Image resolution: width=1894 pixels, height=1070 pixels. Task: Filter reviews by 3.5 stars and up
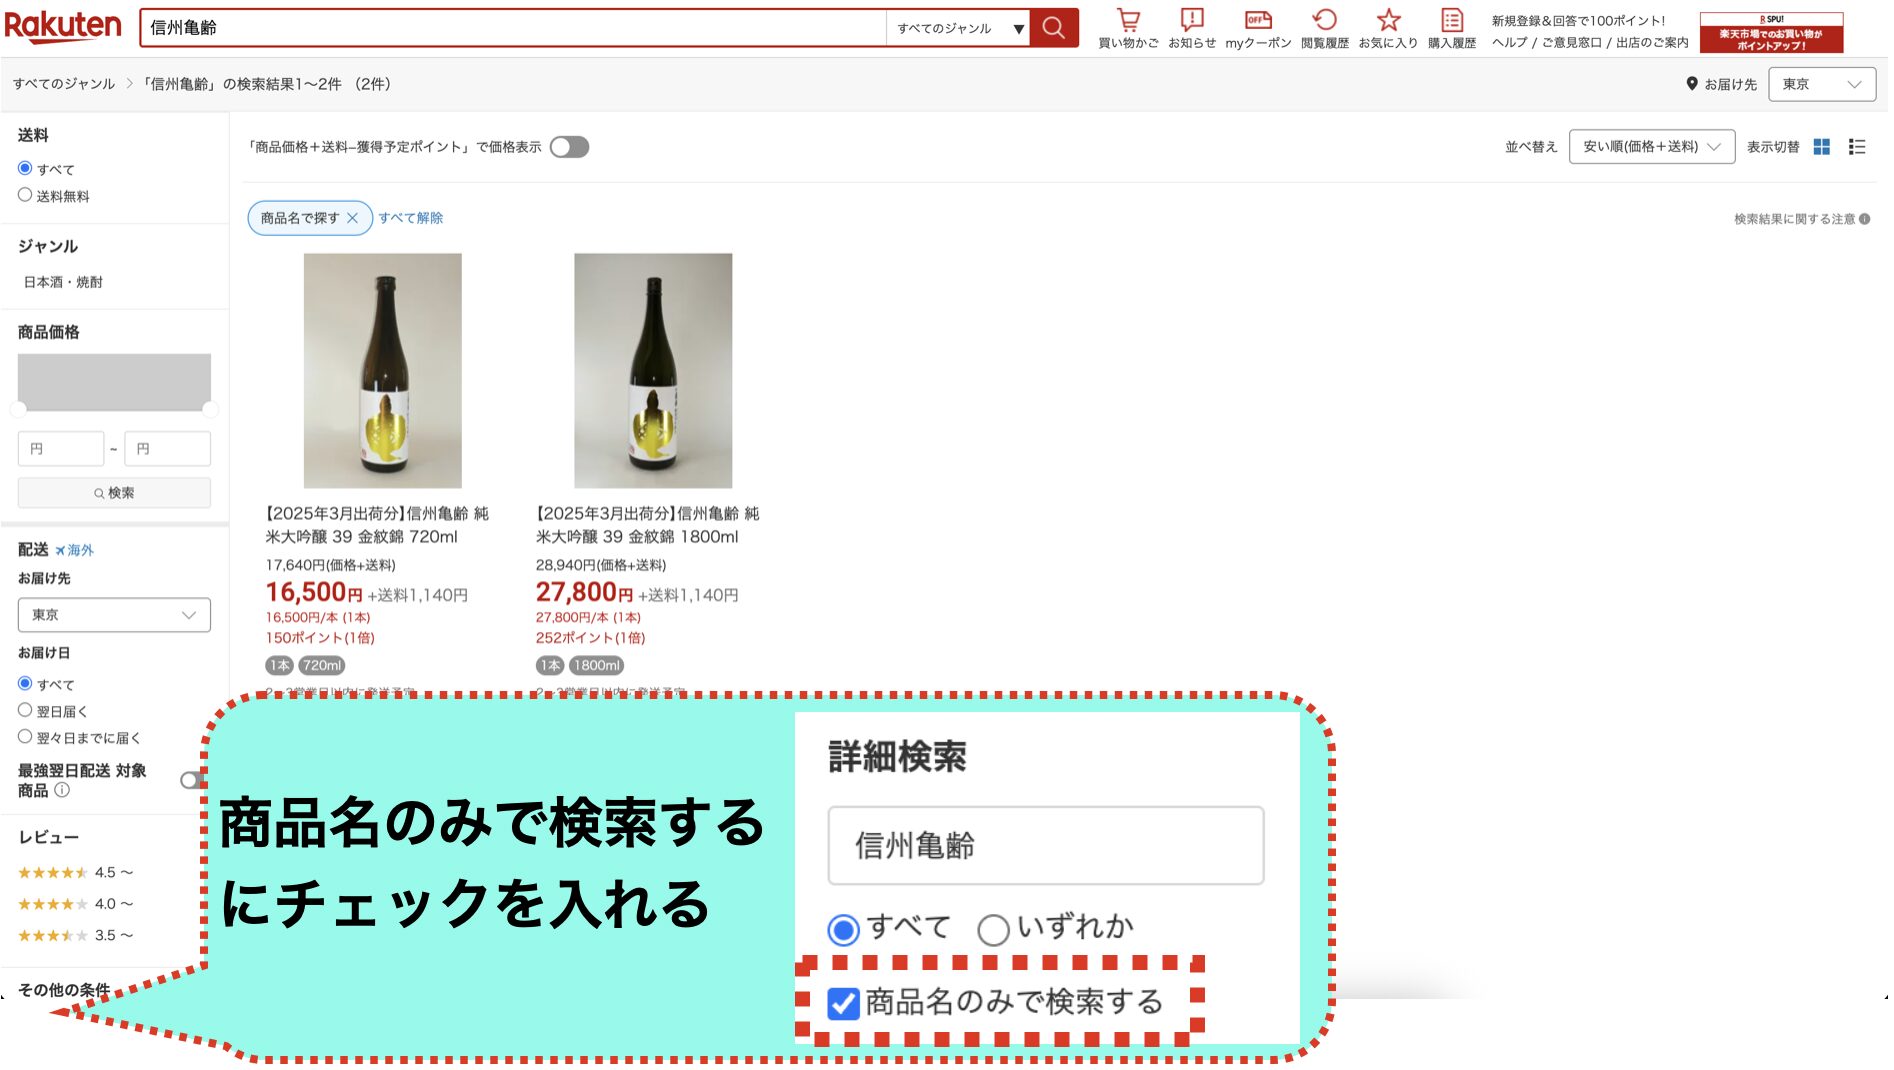[x=75, y=936]
